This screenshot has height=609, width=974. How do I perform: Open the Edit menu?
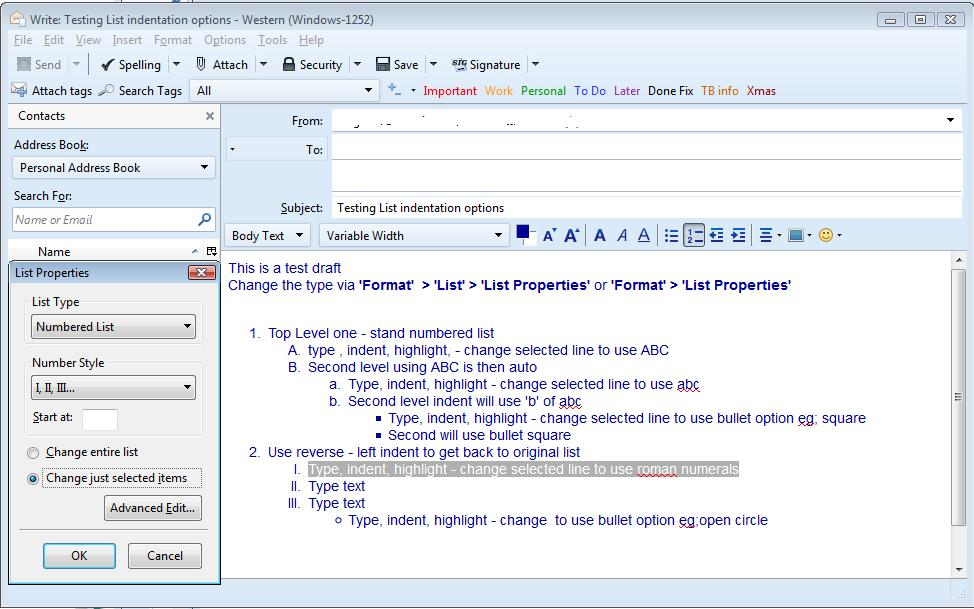(53, 40)
